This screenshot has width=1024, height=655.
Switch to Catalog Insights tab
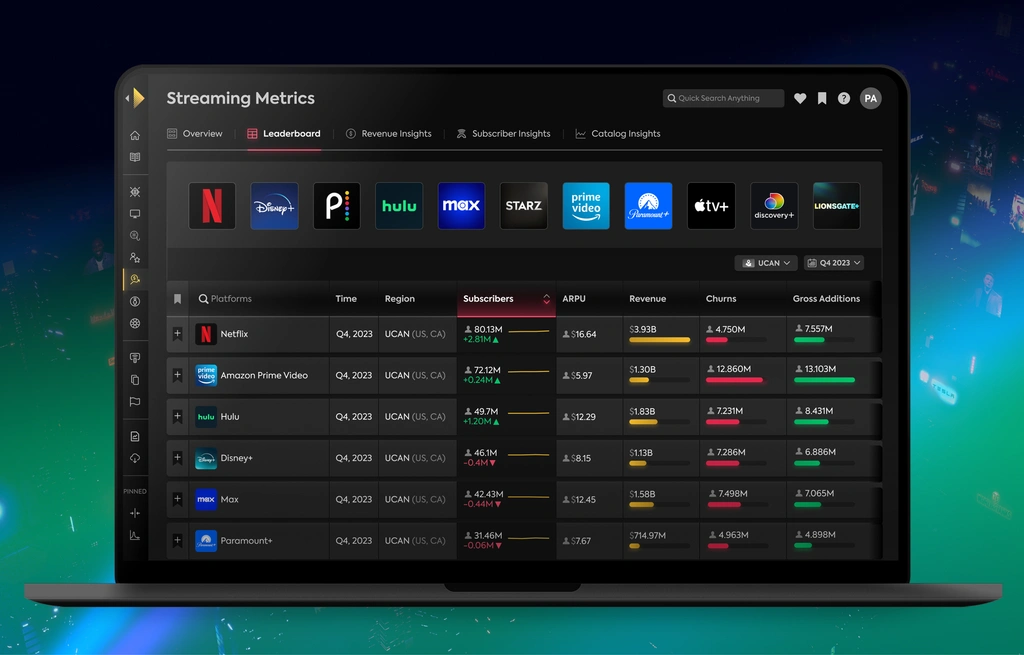pos(618,133)
